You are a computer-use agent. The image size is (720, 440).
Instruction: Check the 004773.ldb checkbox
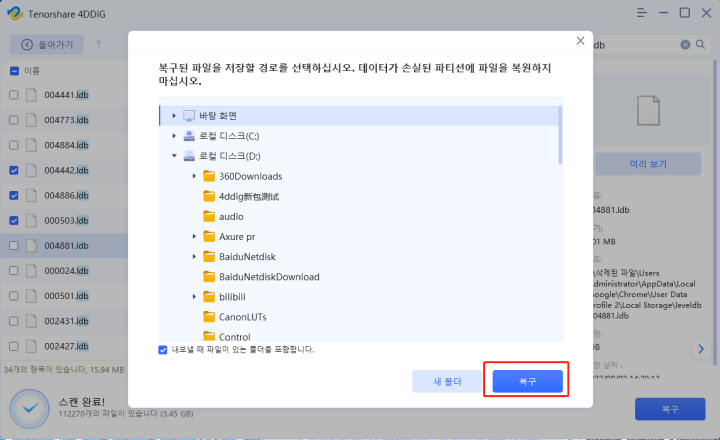coord(14,120)
